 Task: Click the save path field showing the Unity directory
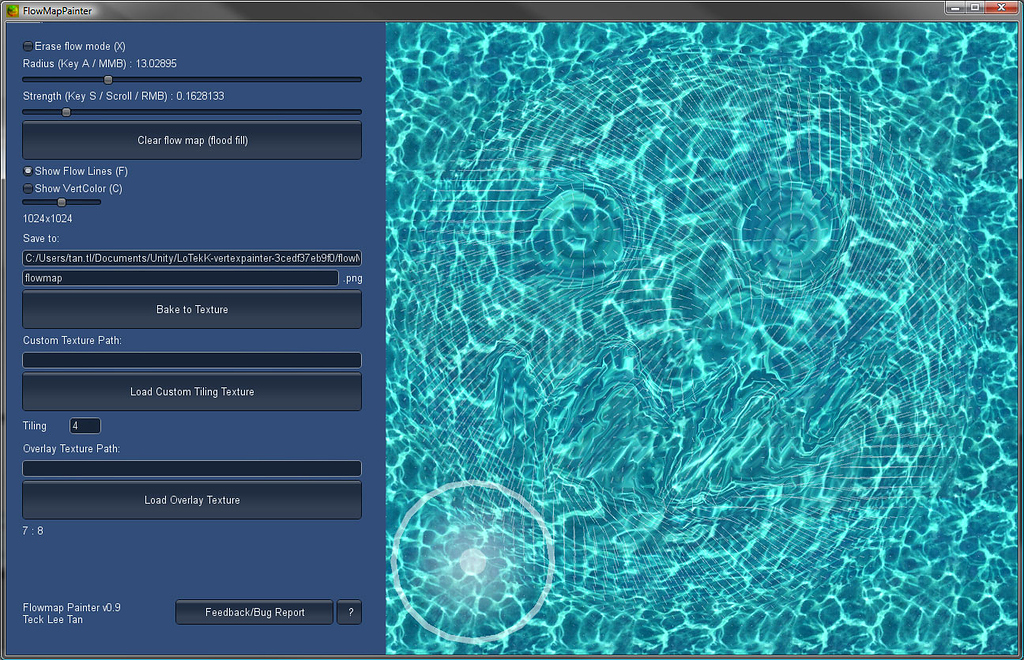191,258
